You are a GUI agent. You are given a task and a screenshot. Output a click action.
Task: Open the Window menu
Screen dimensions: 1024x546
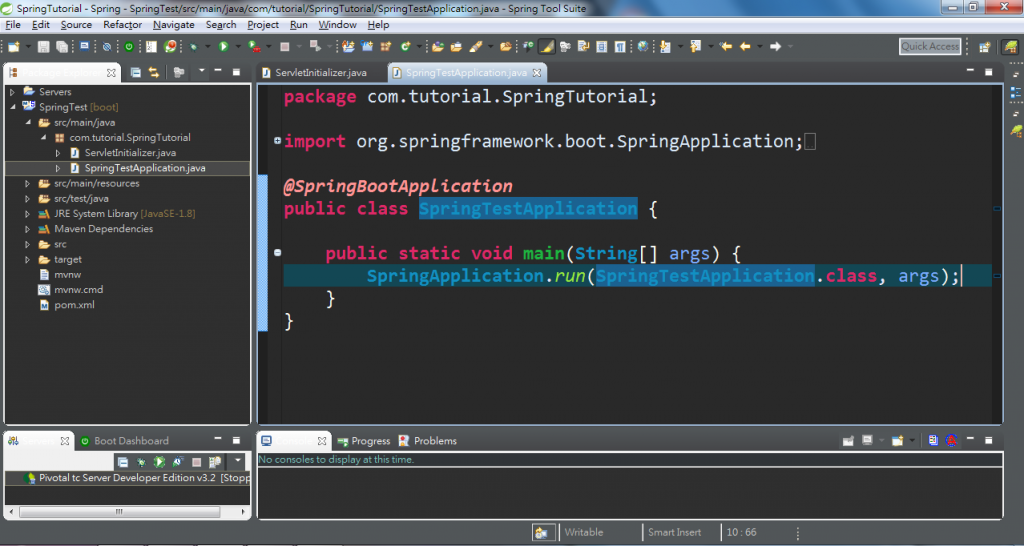click(x=338, y=25)
